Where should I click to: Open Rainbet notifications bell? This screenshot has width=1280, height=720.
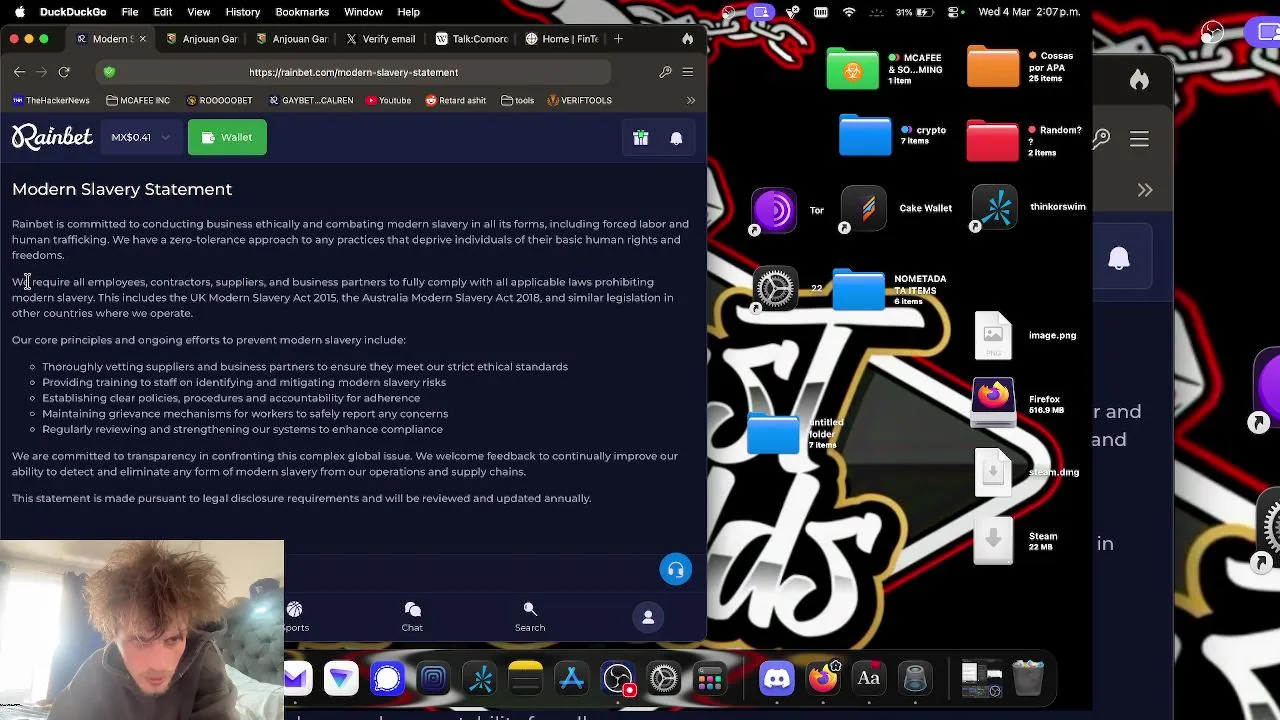(676, 138)
